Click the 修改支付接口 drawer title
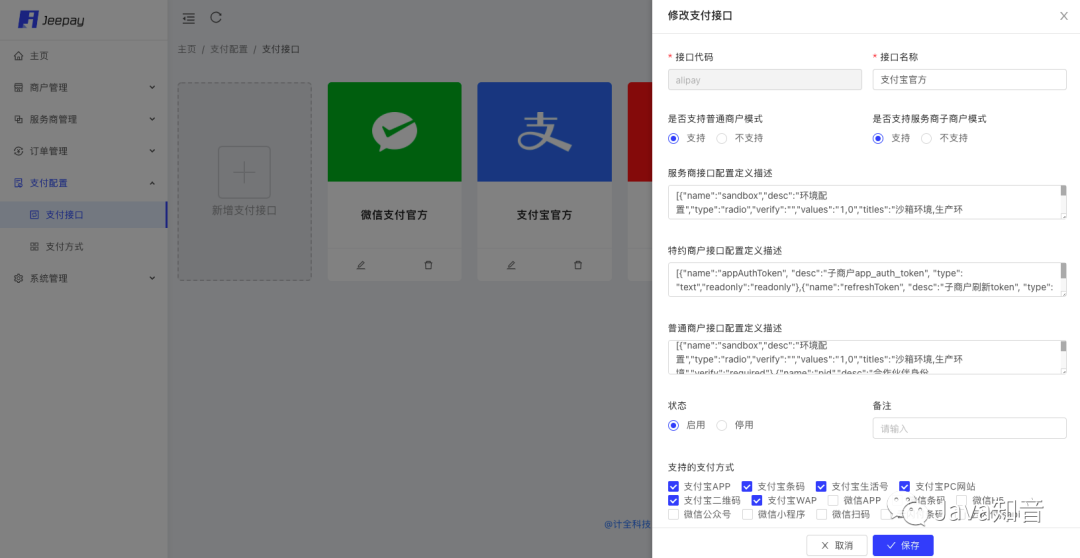1080x558 pixels. coord(700,16)
